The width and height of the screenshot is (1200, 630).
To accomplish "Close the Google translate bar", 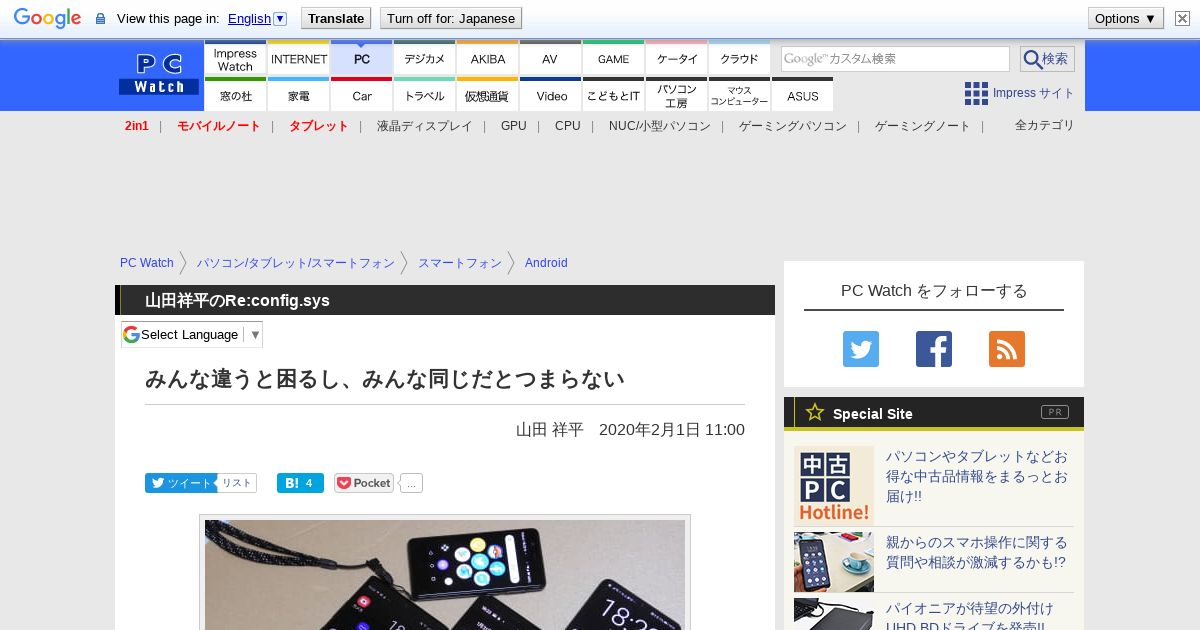I will [x=1182, y=18].
